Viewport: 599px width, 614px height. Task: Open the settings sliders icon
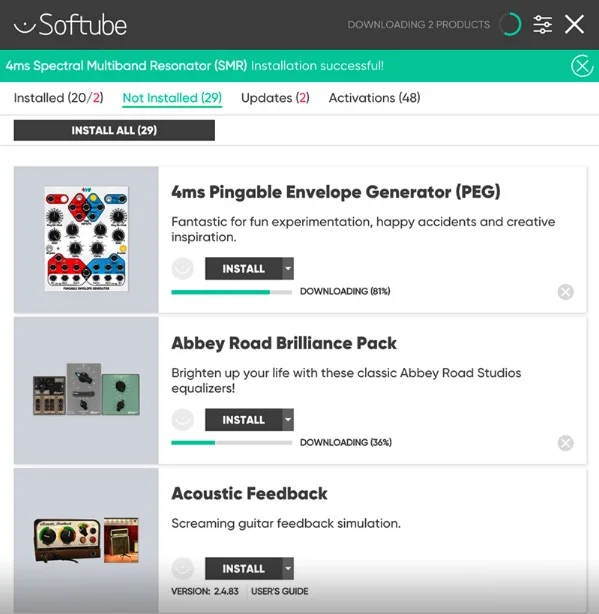click(543, 24)
